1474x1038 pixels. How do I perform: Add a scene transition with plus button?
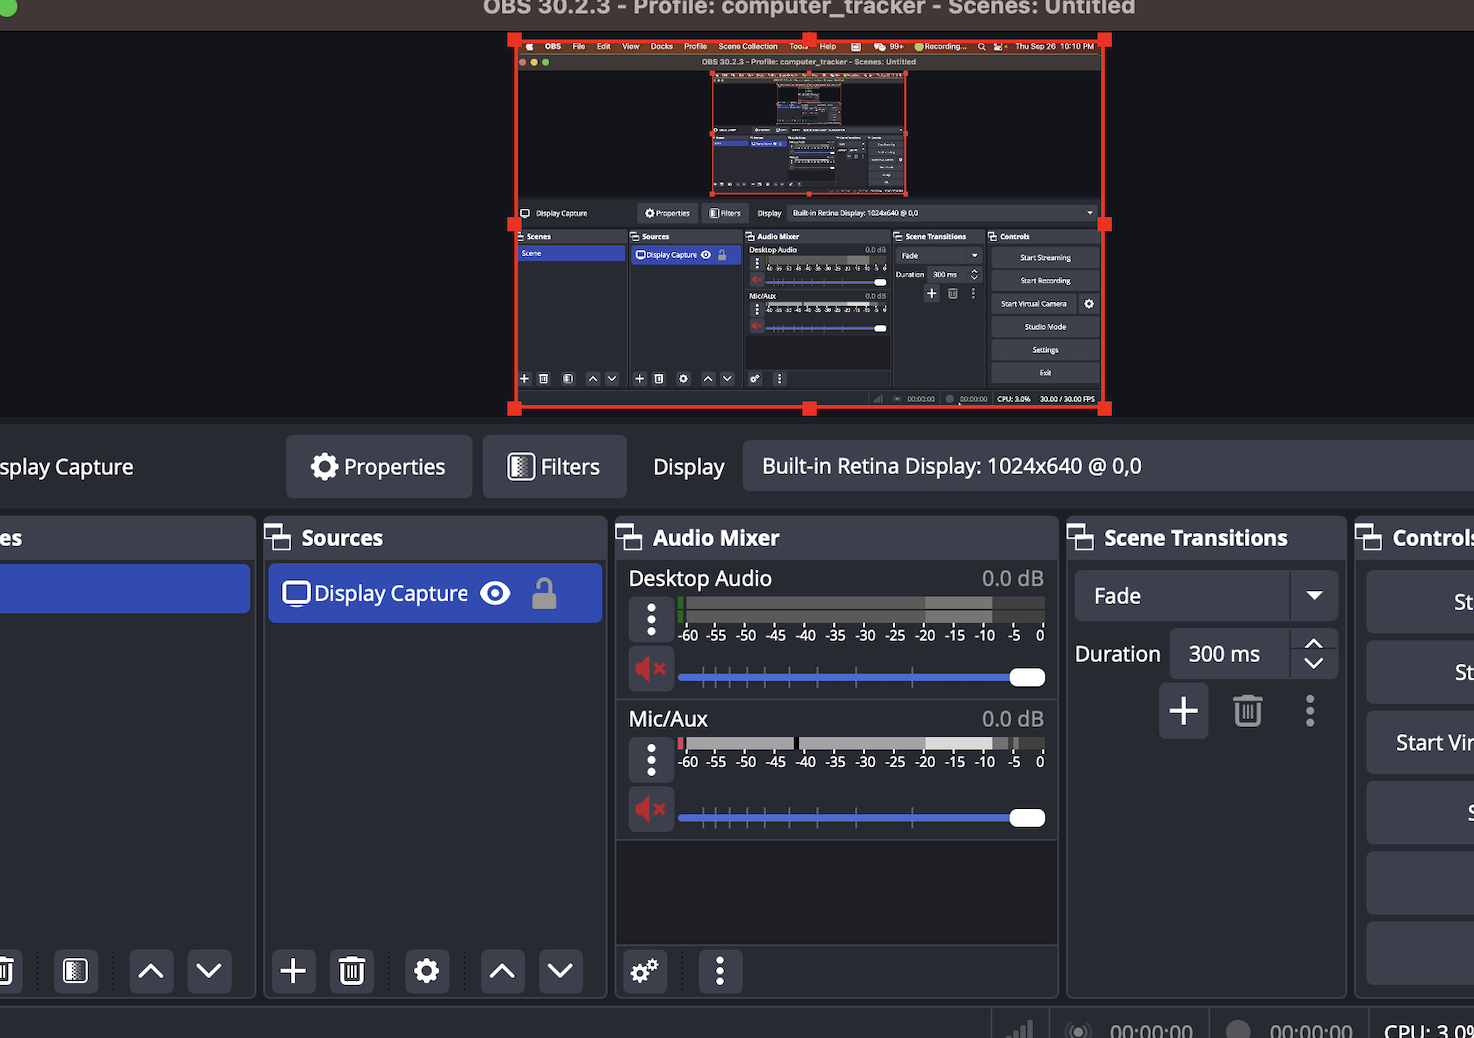pyautogui.click(x=1183, y=711)
